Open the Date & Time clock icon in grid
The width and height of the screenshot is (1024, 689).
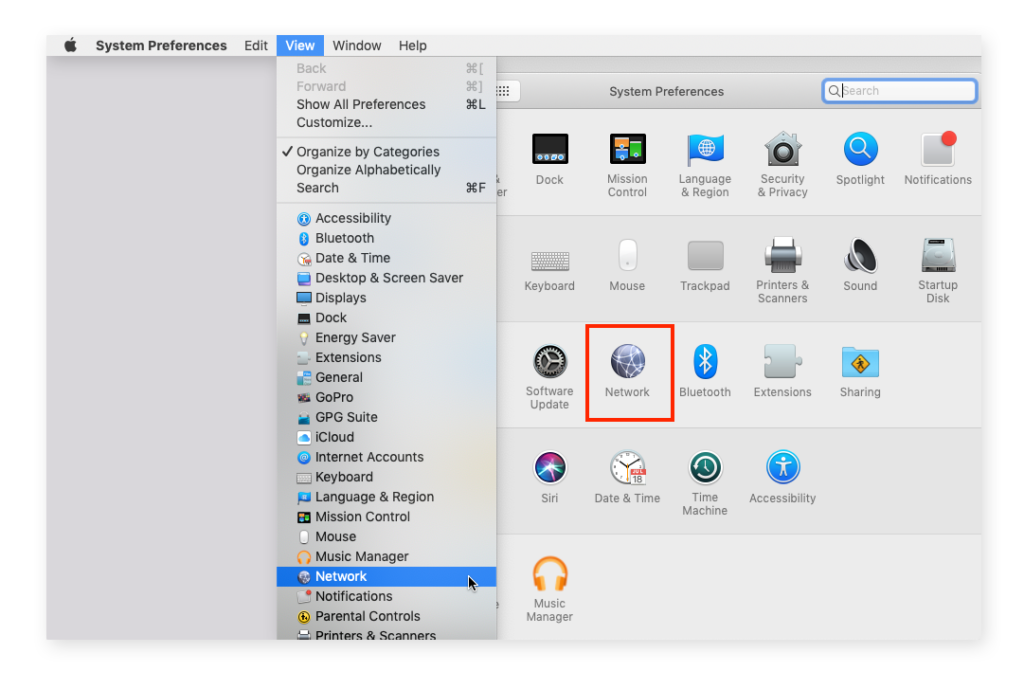(627, 468)
